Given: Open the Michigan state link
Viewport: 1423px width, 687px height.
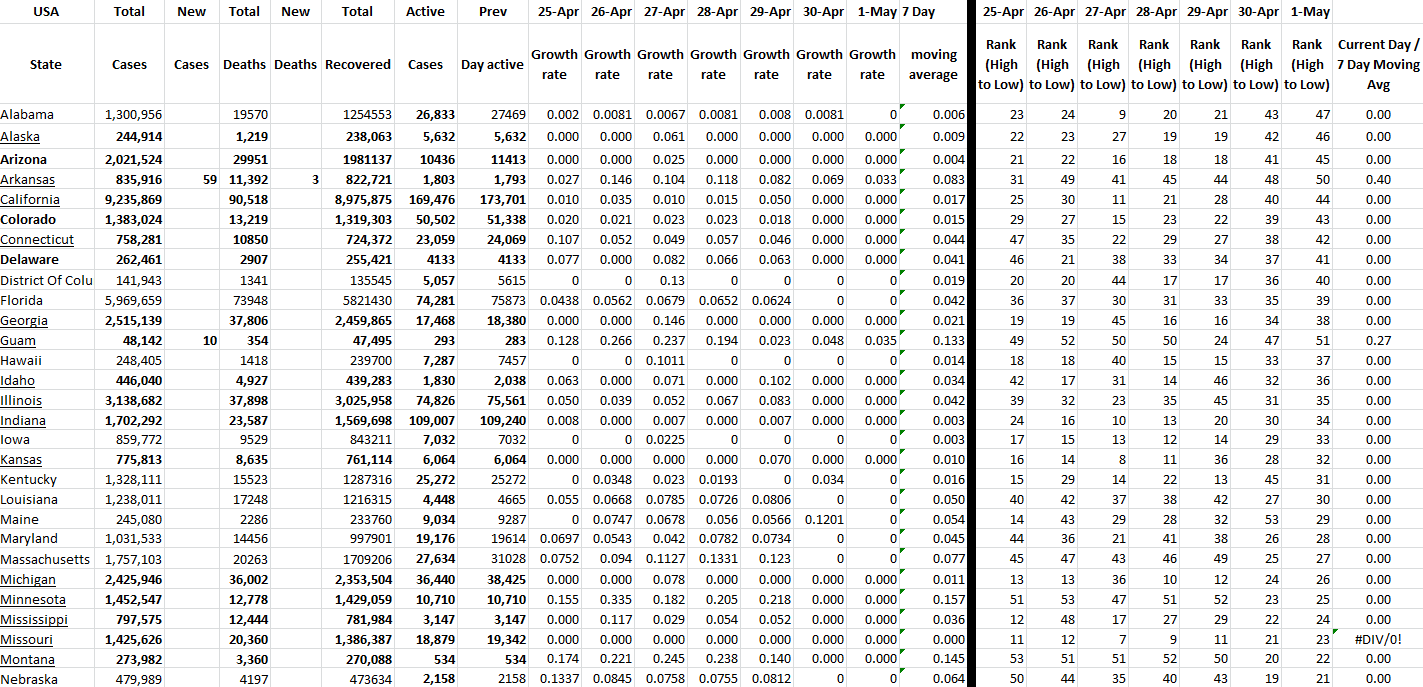Looking at the screenshot, I should click(x=28, y=580).
